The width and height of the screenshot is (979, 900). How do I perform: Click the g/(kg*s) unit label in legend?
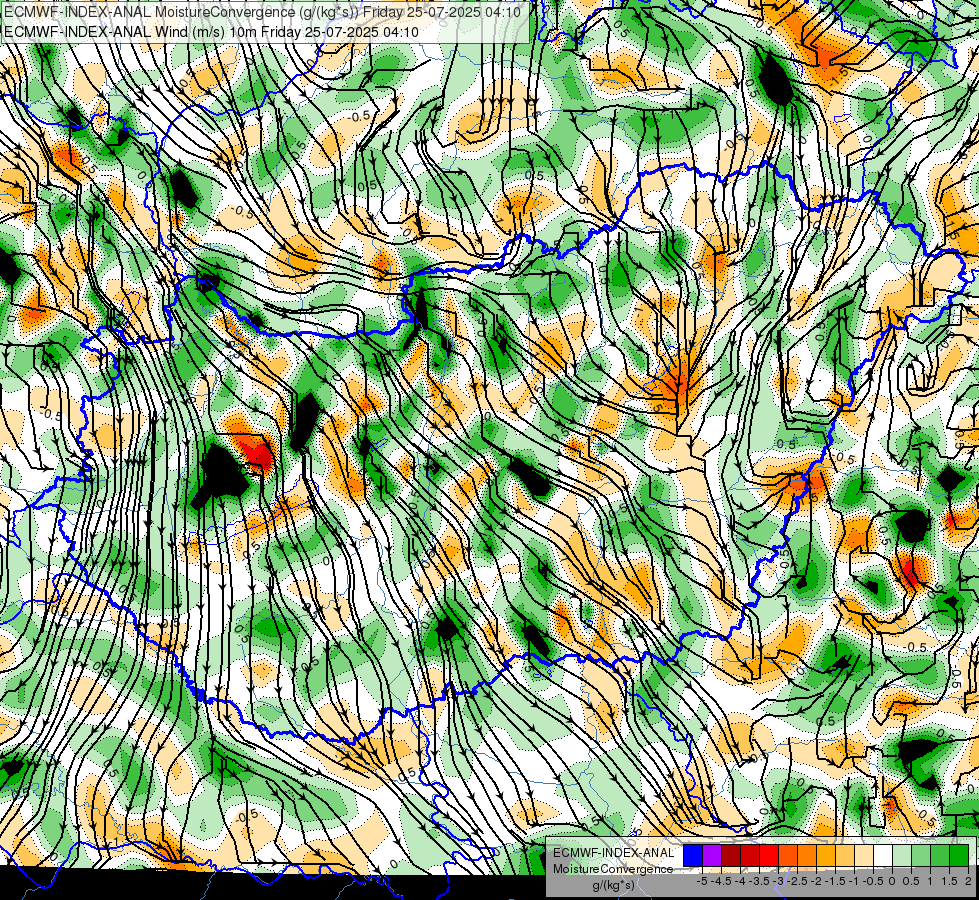pyautogui.click(x=614, y=884)
